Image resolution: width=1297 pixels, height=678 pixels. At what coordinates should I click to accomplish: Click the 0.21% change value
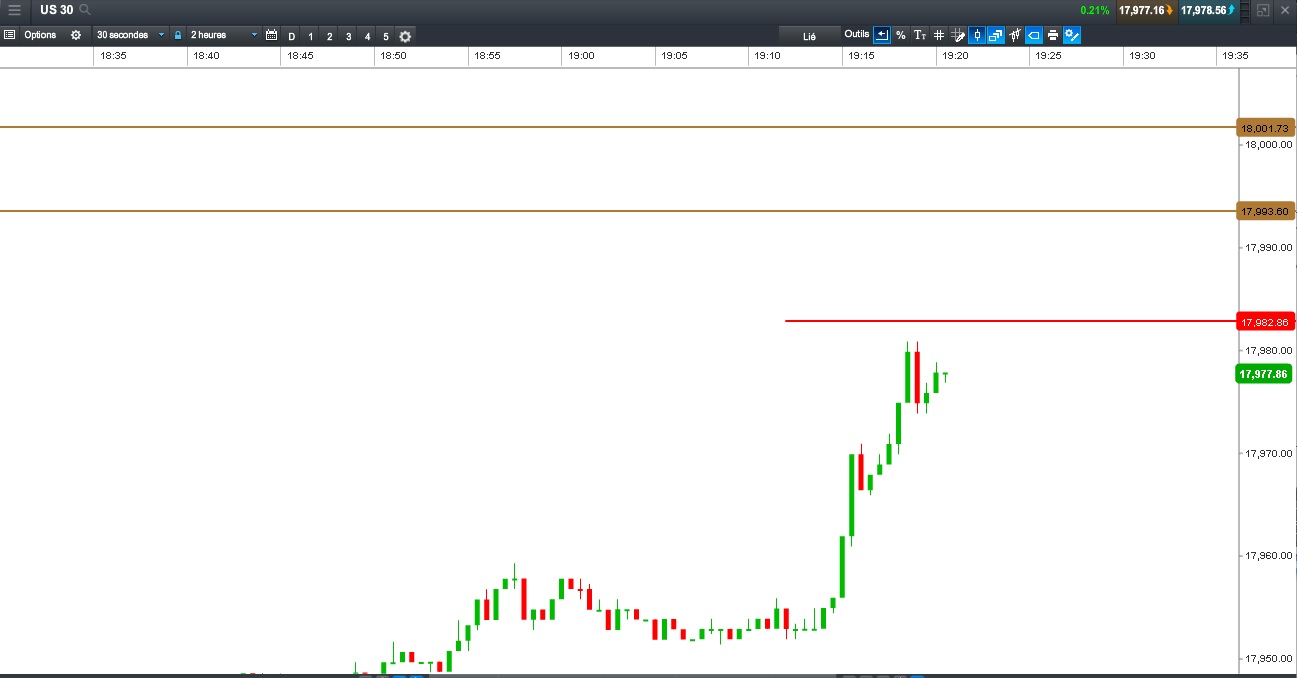(x=1095, y=10)
